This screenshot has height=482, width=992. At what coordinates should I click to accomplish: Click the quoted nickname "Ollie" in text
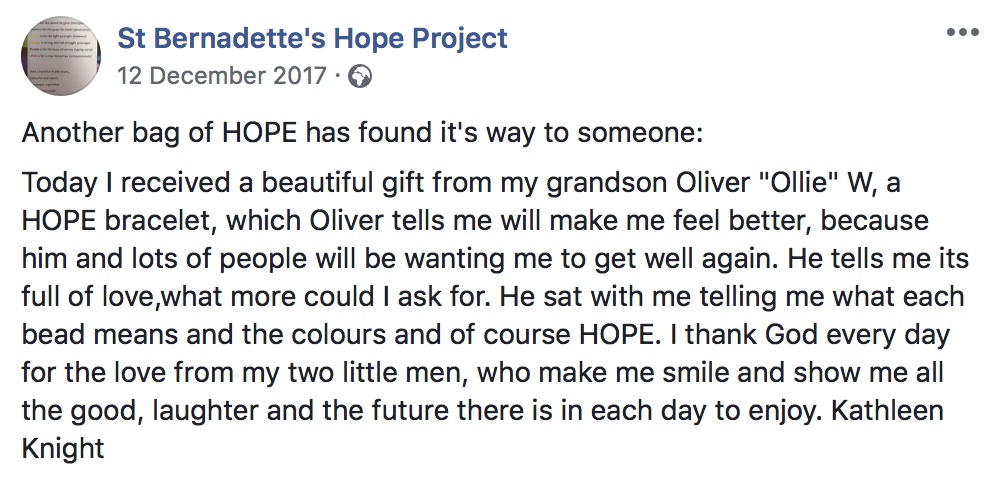pos(783,183)
